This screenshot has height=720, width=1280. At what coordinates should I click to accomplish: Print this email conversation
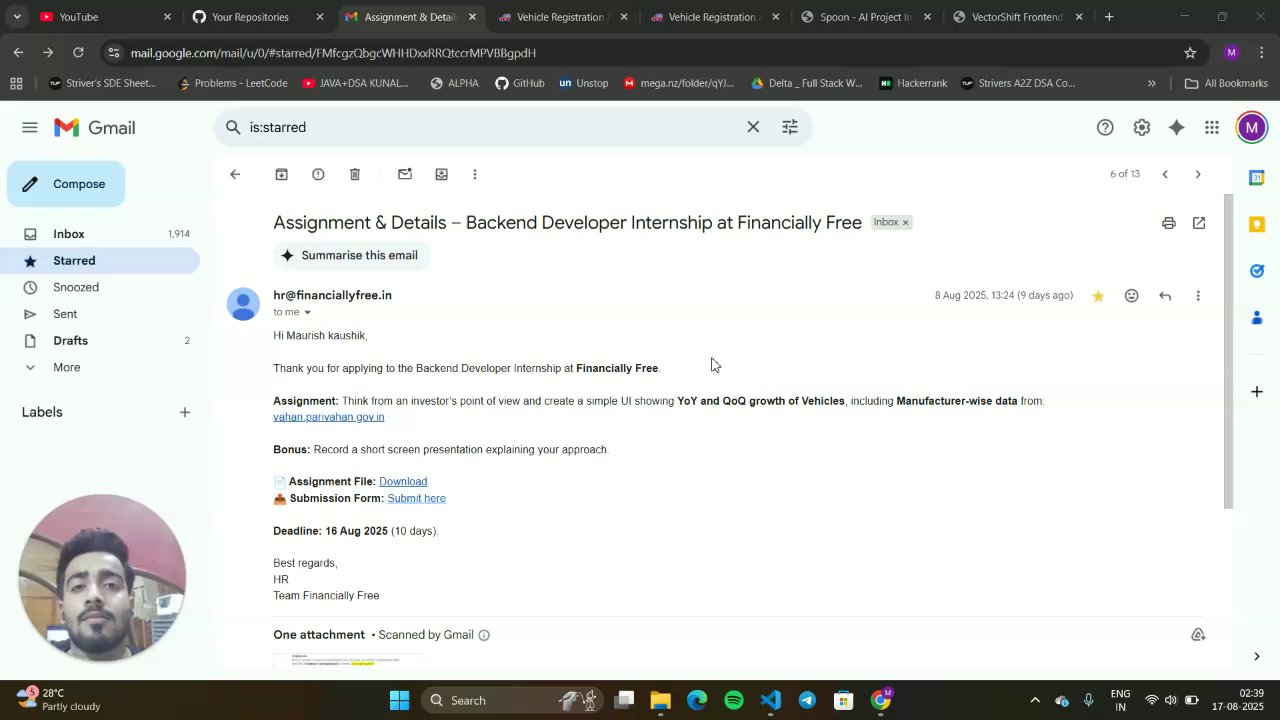[1169, 223]
